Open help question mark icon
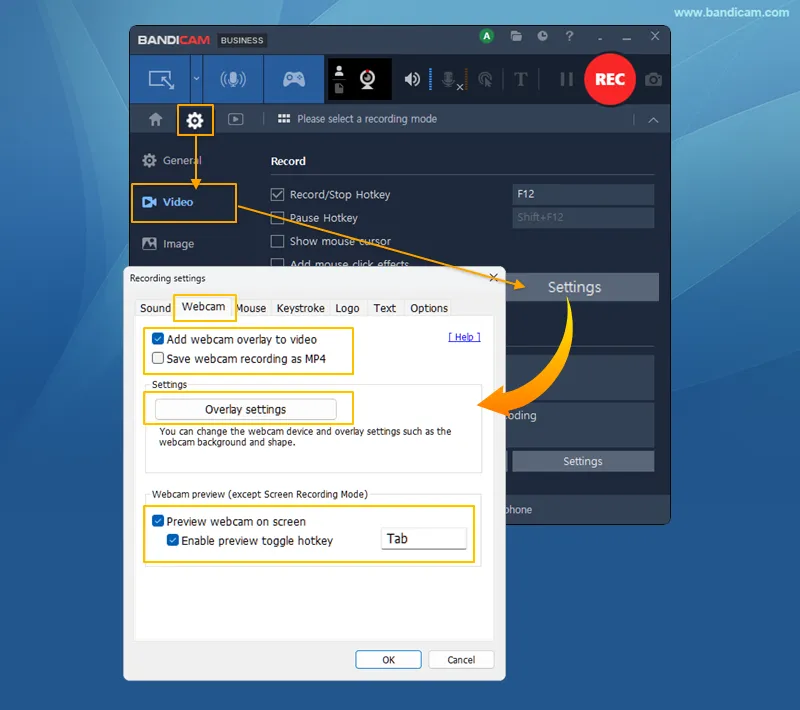 (x=569, y=36)
